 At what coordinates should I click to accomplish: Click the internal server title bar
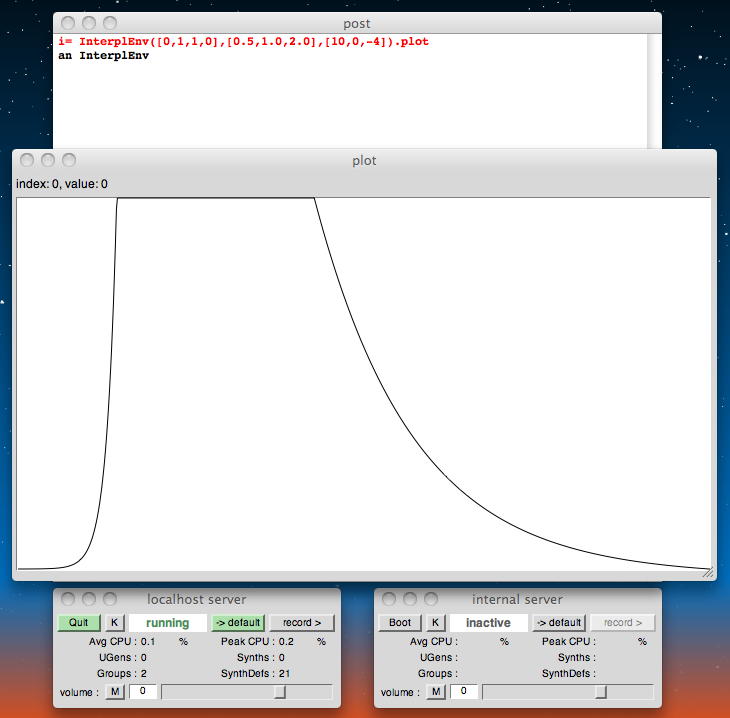pyautogui.click(x=518, y=599)
